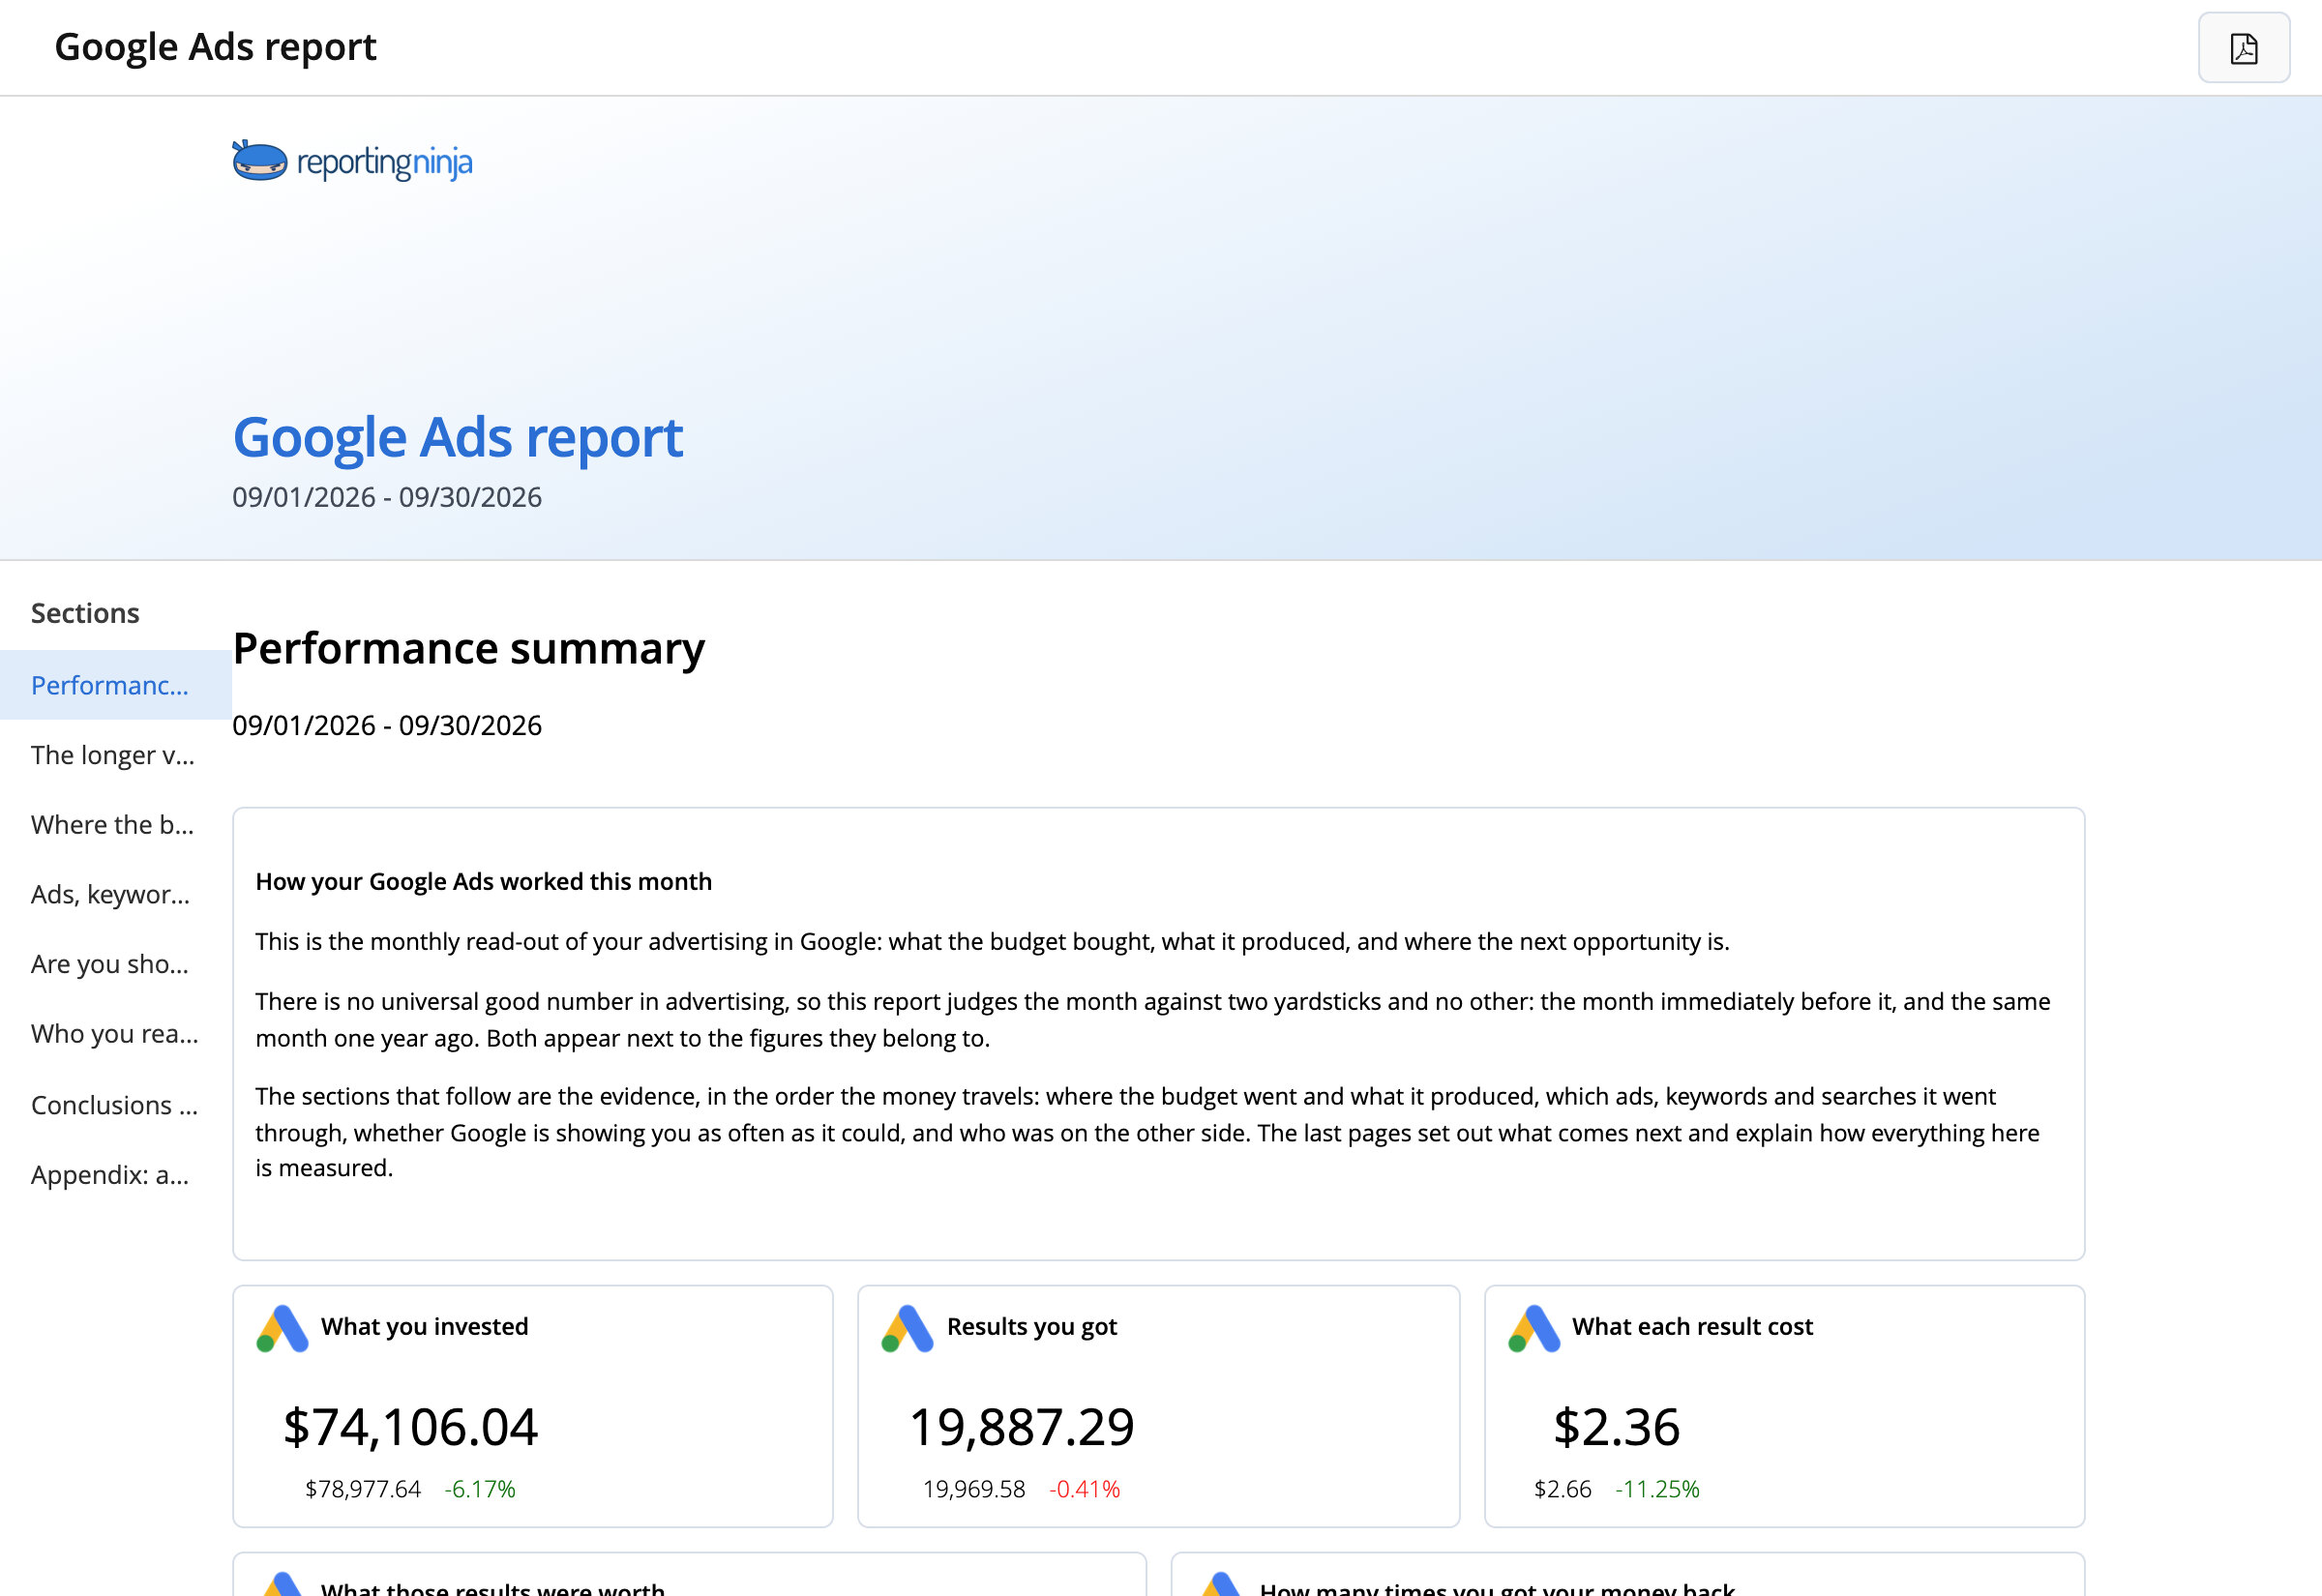Click the $2.36 cost per result value
Image resolution: width=2322 pixels, height=1596 pixels.
[x=1616, y=1427]
